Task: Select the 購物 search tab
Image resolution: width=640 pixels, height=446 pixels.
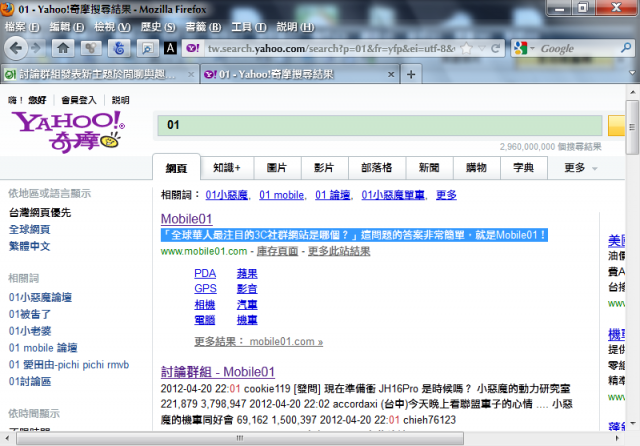Action: click(x=476, y=168)
